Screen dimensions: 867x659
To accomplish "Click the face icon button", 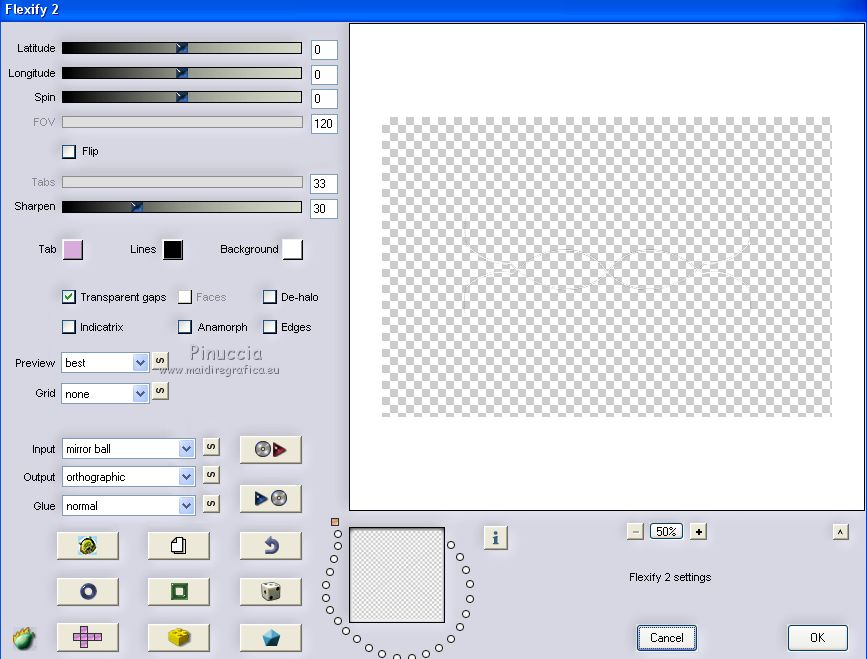I will coord(87,546).
